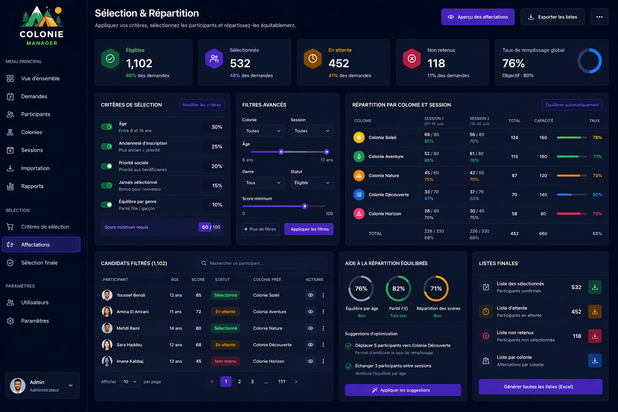The height and width of the screenshot is (412, 618).
Task: View details eye icon for Sara Haddou
Action: [x=311, y=345]
